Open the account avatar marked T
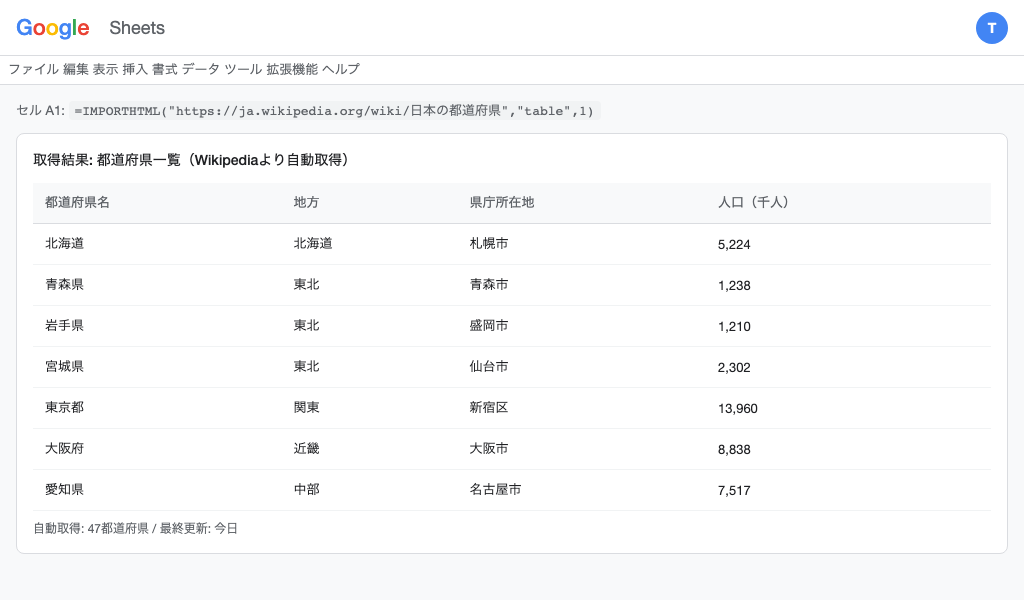The width and height of the screenshot is (1024, 600). [x=992, y=28]
